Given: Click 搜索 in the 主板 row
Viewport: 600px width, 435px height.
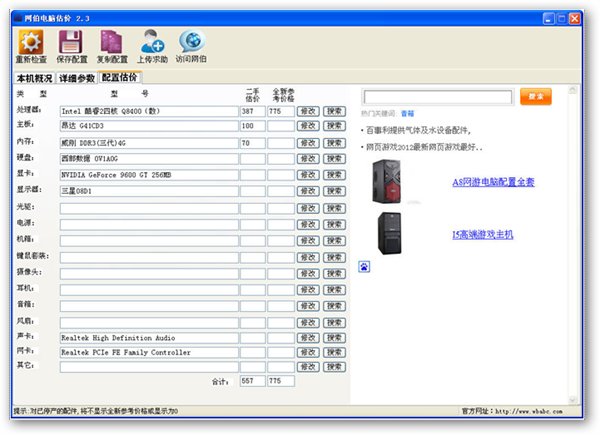Looking at the screenshot, I should click(x=334, y=126).
